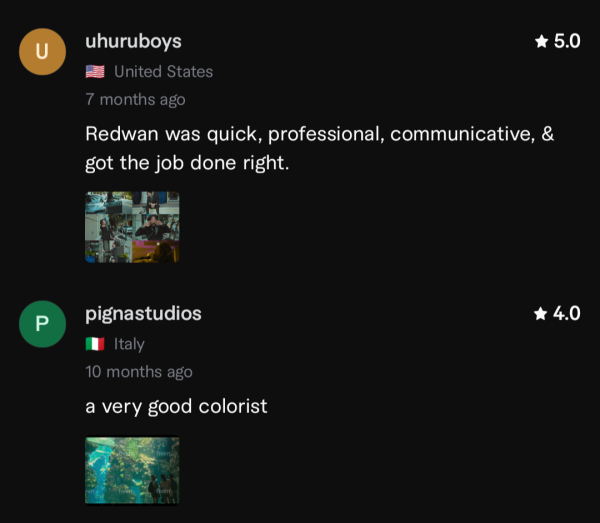
Task: Click the star icon beside 5.0 rating
Action: click(x=541, y=41)
